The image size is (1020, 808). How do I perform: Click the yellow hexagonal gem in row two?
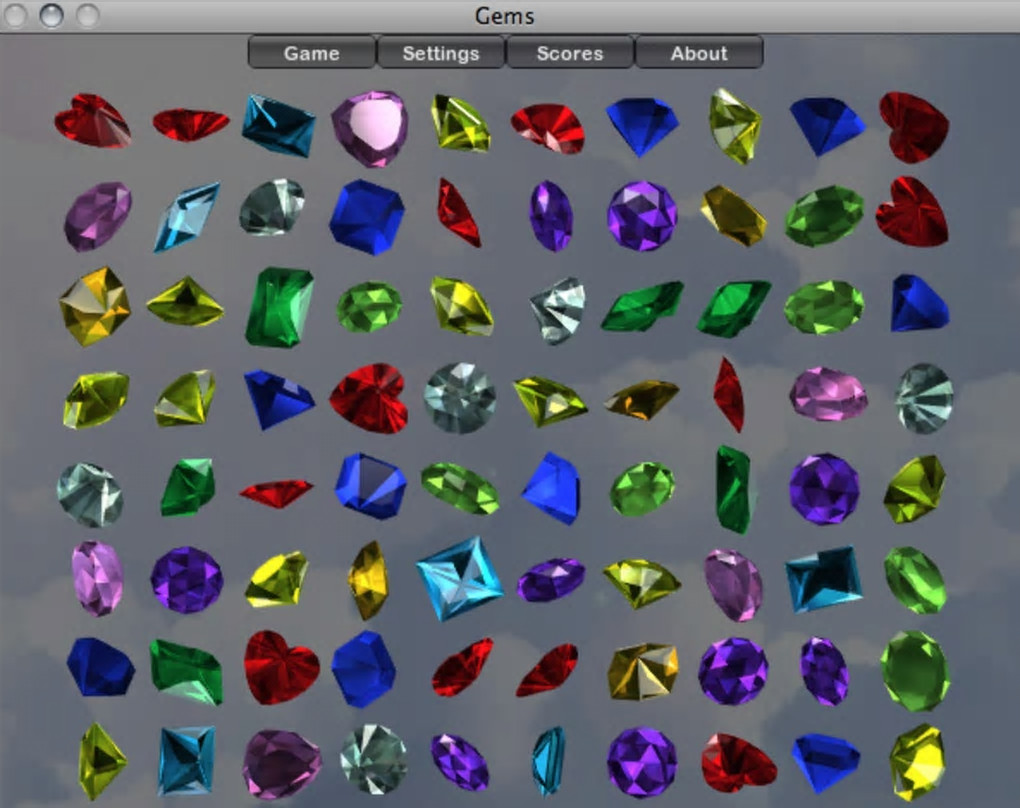click(733, 215)
